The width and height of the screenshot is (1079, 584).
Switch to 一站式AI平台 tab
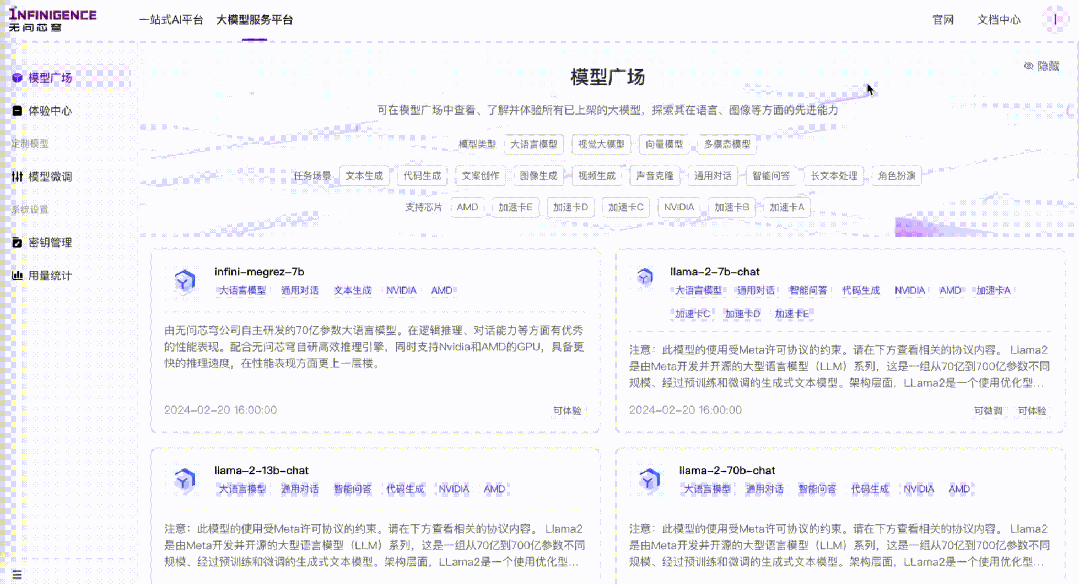tap(171, 20)
